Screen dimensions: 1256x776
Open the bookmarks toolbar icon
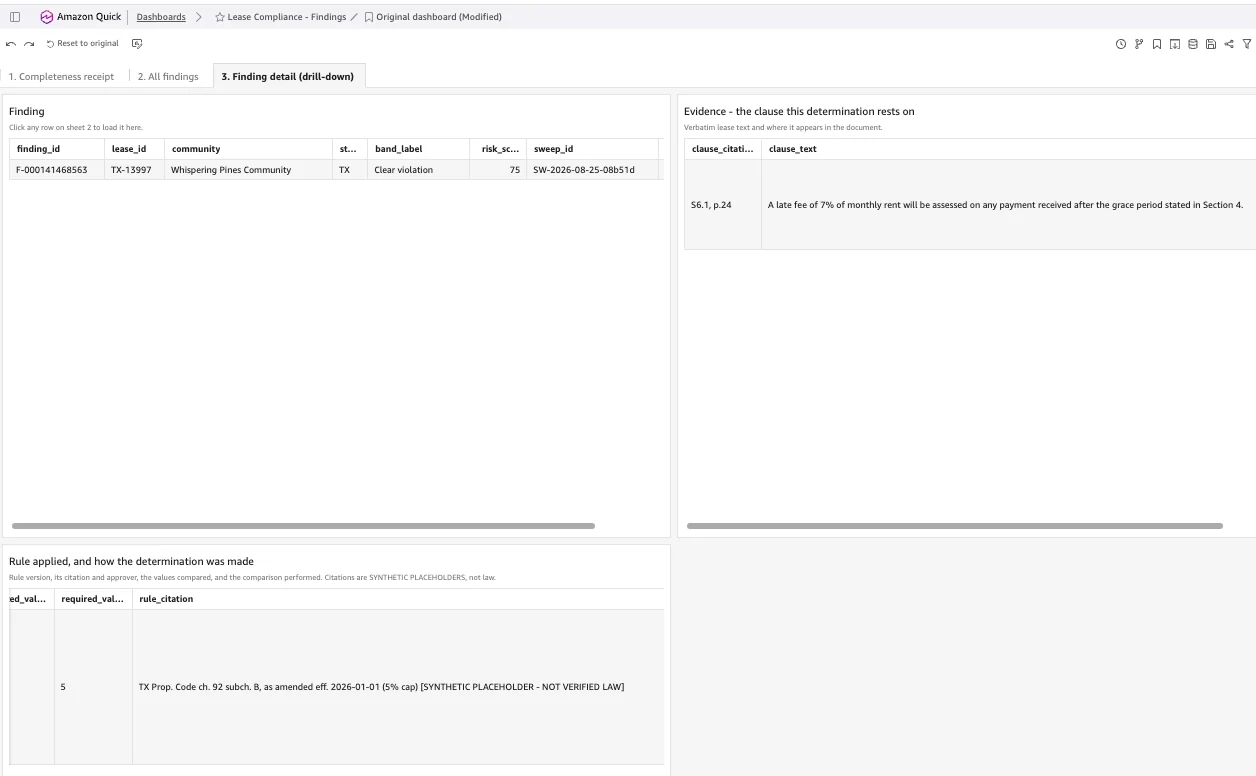pyautogui.click(x=1157, y=44)
